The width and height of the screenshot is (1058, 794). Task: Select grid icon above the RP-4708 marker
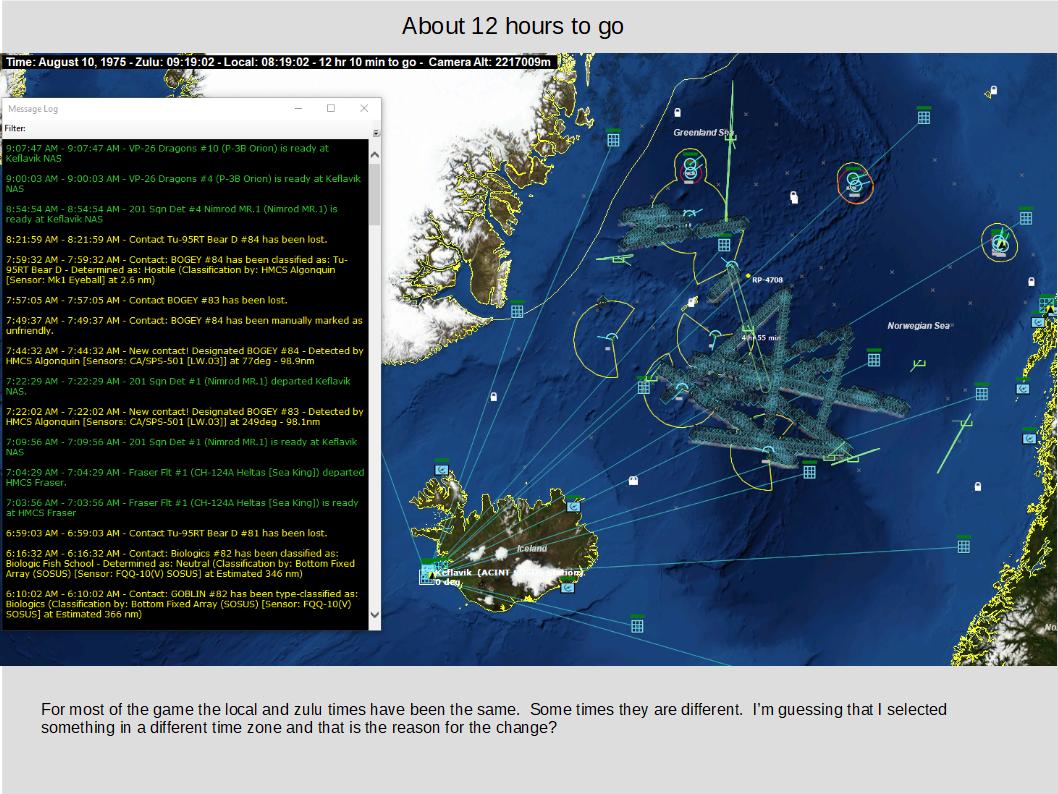pyautogui.click(x=724, y=244)
